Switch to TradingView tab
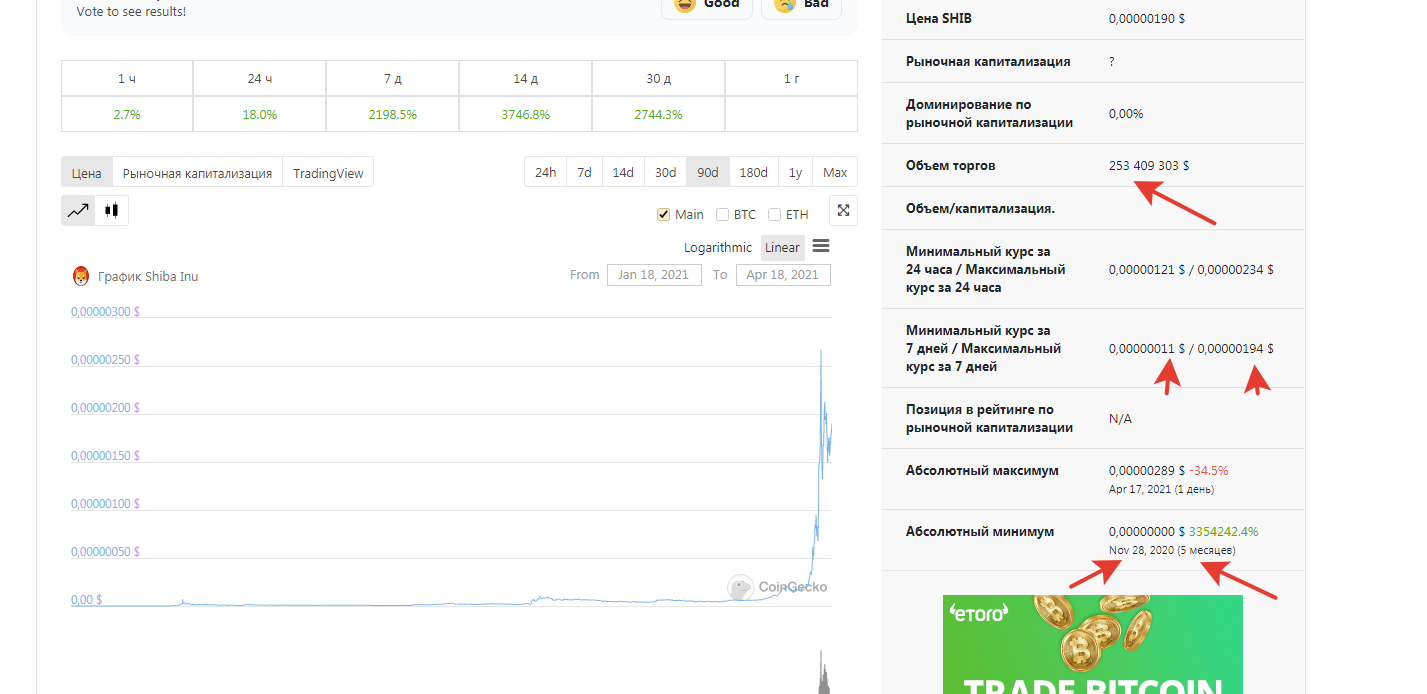Viewport: 1427px width, 694px height. pyautogui.click(x=328, y=172)
